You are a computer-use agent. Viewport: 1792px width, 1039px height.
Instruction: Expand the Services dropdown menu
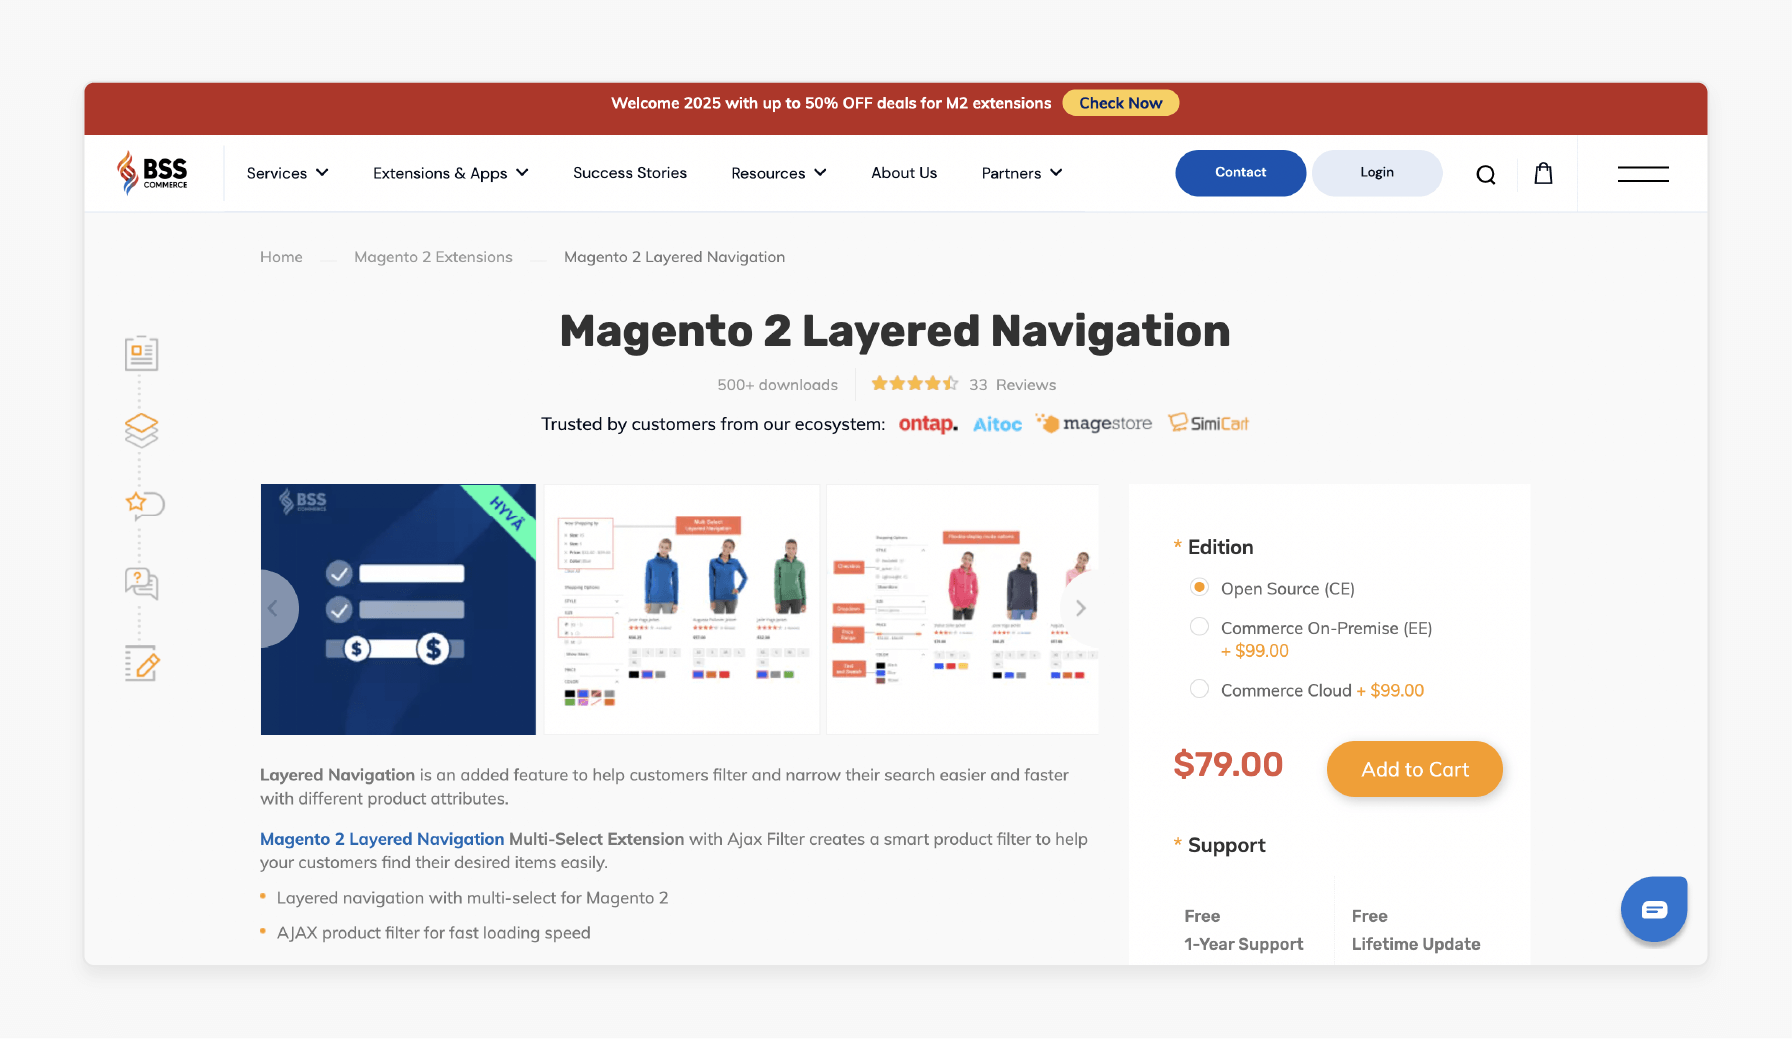pos(288,173)
